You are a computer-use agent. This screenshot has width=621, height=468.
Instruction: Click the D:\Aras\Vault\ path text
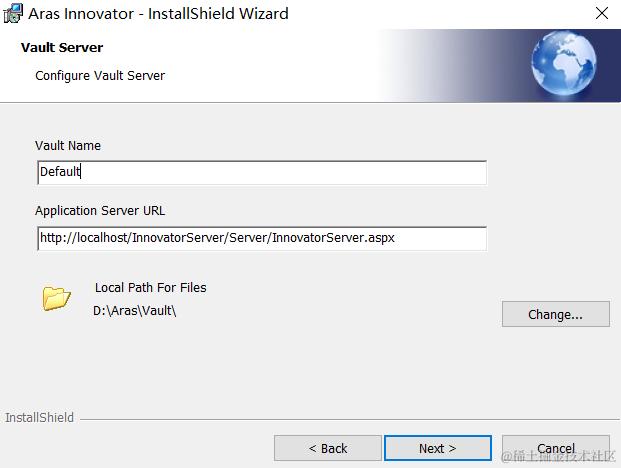click(135, 311)
